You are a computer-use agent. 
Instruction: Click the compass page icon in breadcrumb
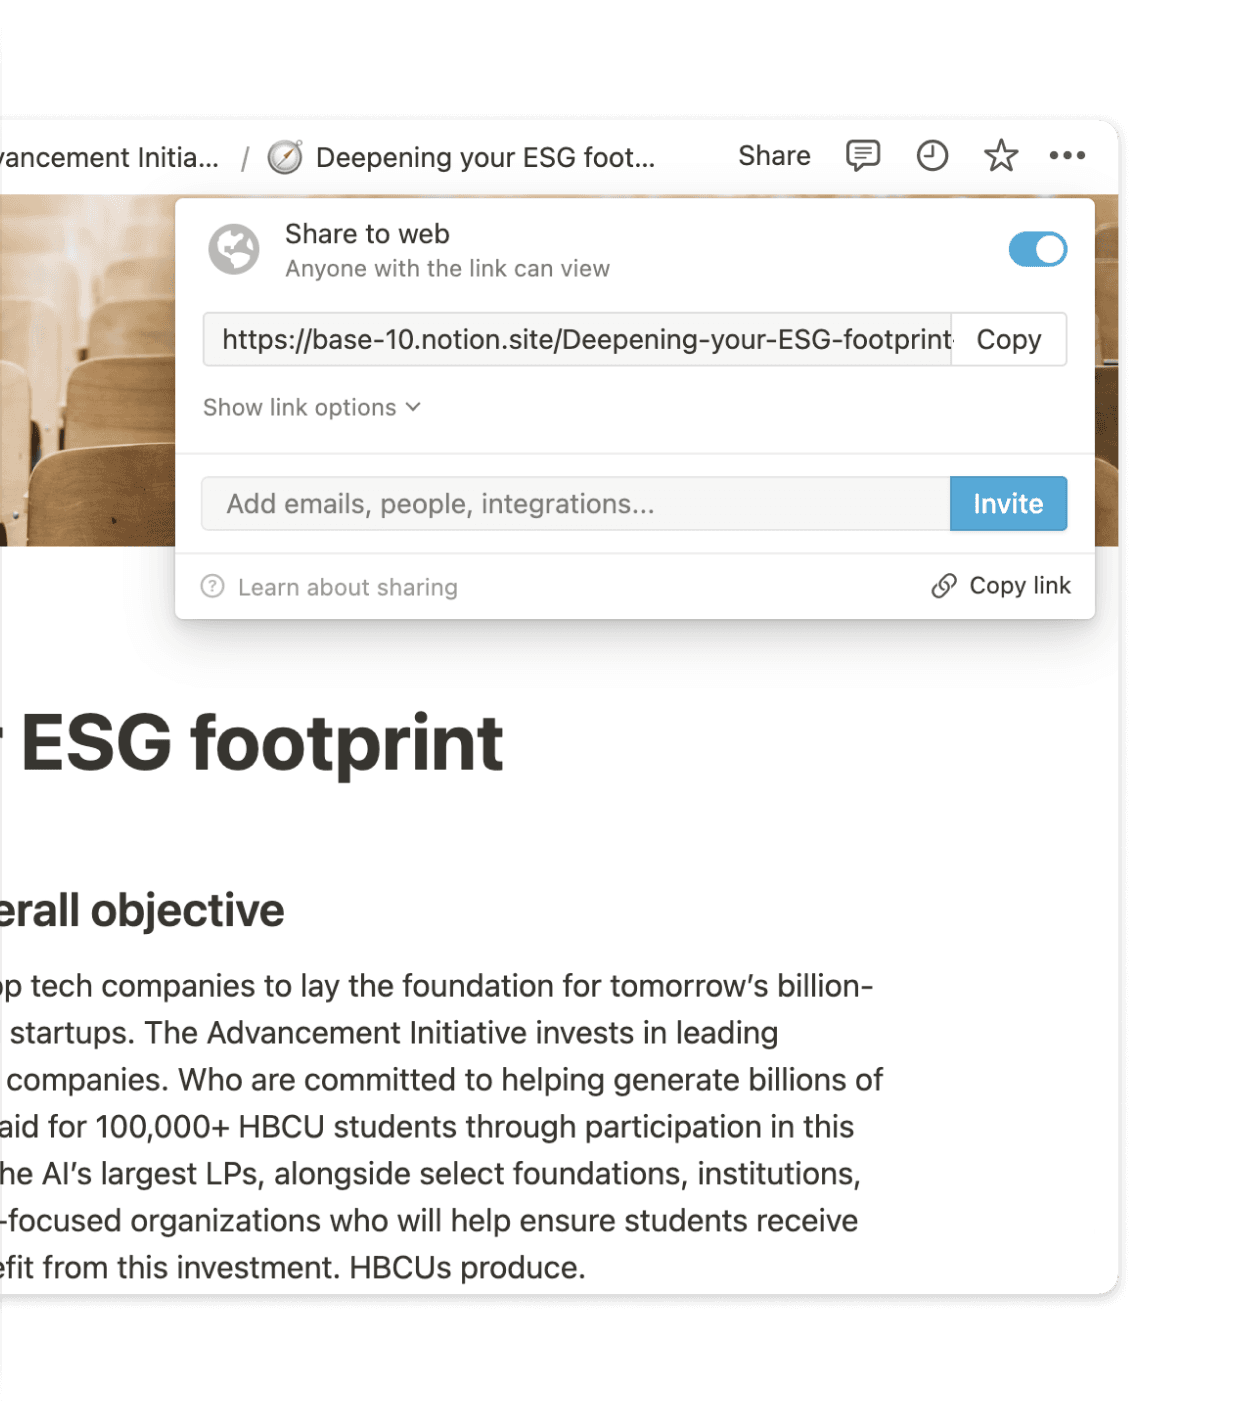click(285, 157)
